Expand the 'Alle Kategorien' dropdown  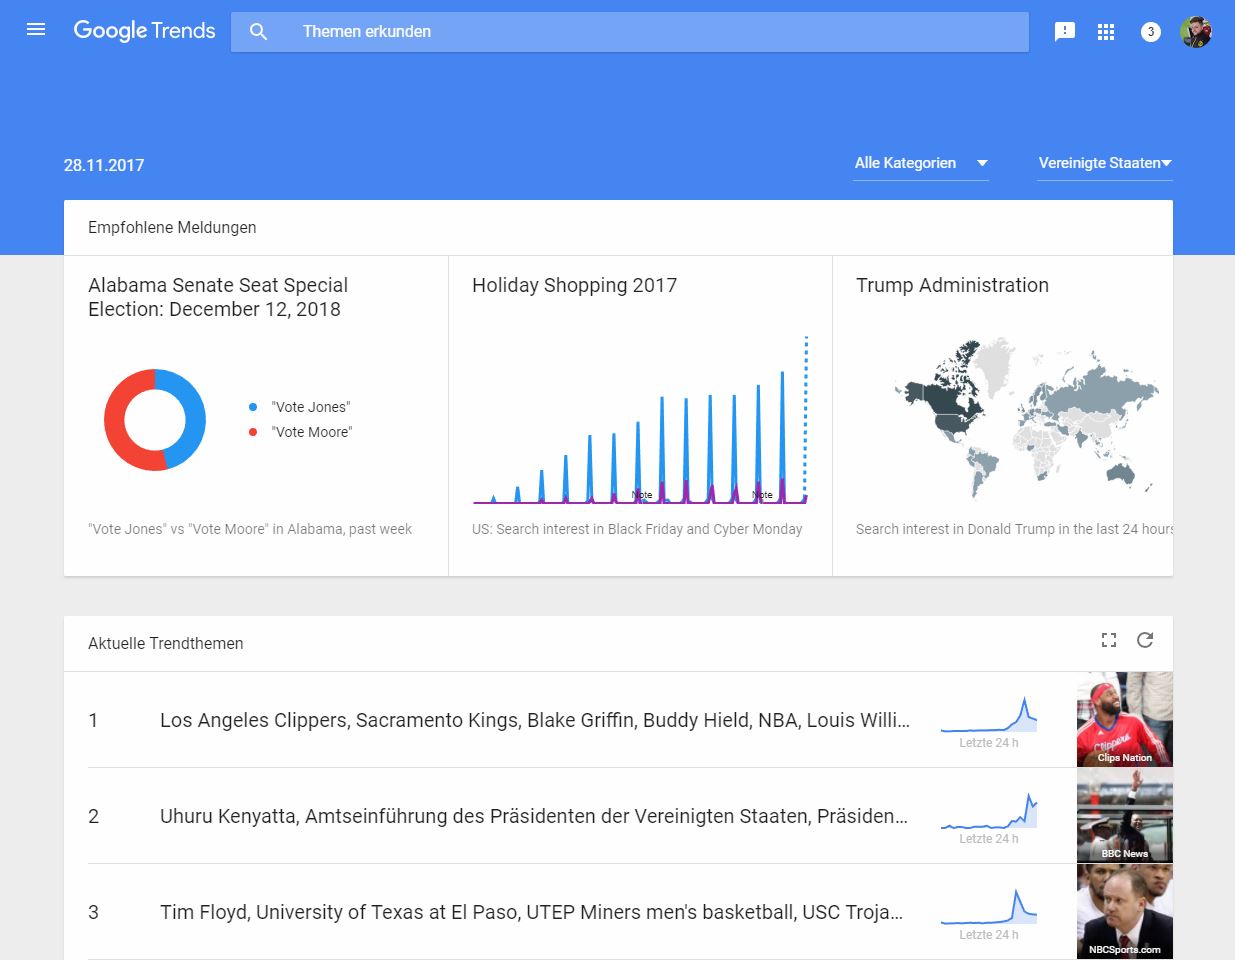pos(921,163)
